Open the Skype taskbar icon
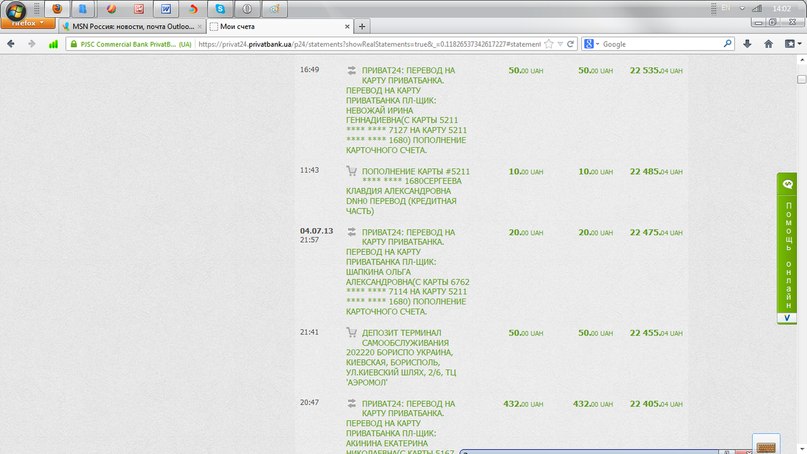This screenshot has width=807, height=454. [220, 9]
